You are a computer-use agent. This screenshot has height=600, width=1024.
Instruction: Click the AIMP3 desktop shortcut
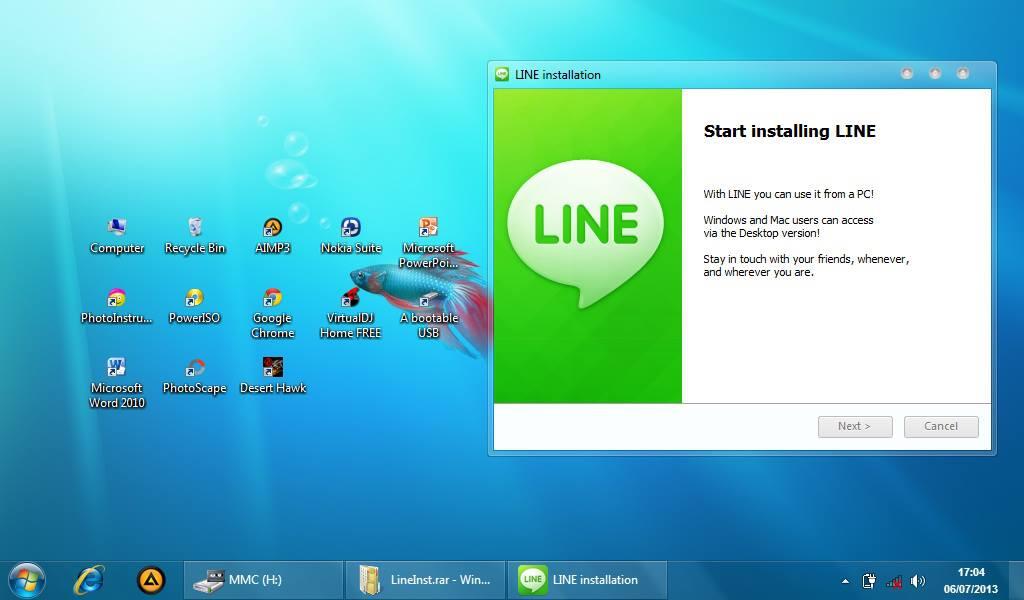click(x=272, y=229)
